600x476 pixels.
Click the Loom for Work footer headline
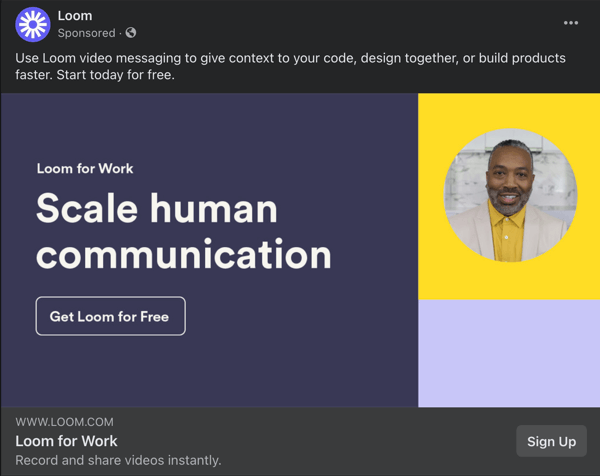(66, 441)
